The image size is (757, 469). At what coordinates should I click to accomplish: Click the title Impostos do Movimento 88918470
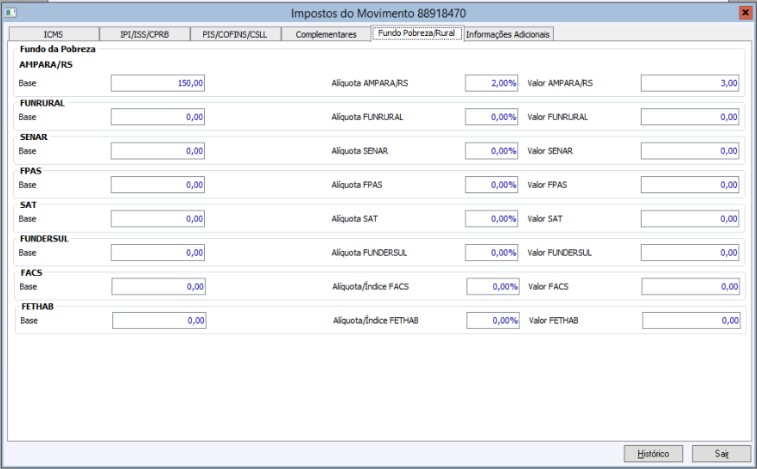(378, 13)
